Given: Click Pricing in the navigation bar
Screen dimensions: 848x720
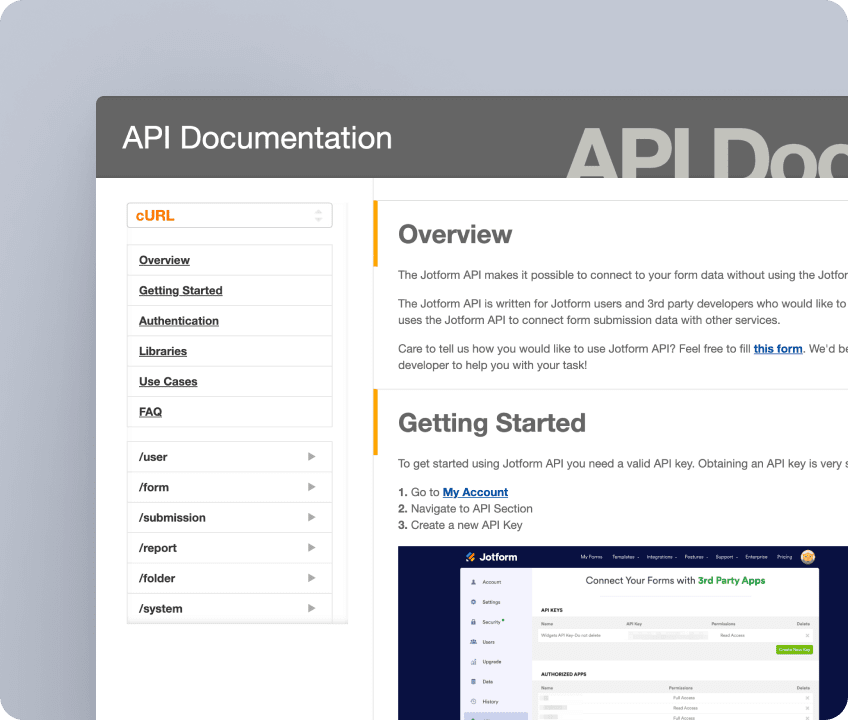Looking at the screenshot, I should pos(783,555).
